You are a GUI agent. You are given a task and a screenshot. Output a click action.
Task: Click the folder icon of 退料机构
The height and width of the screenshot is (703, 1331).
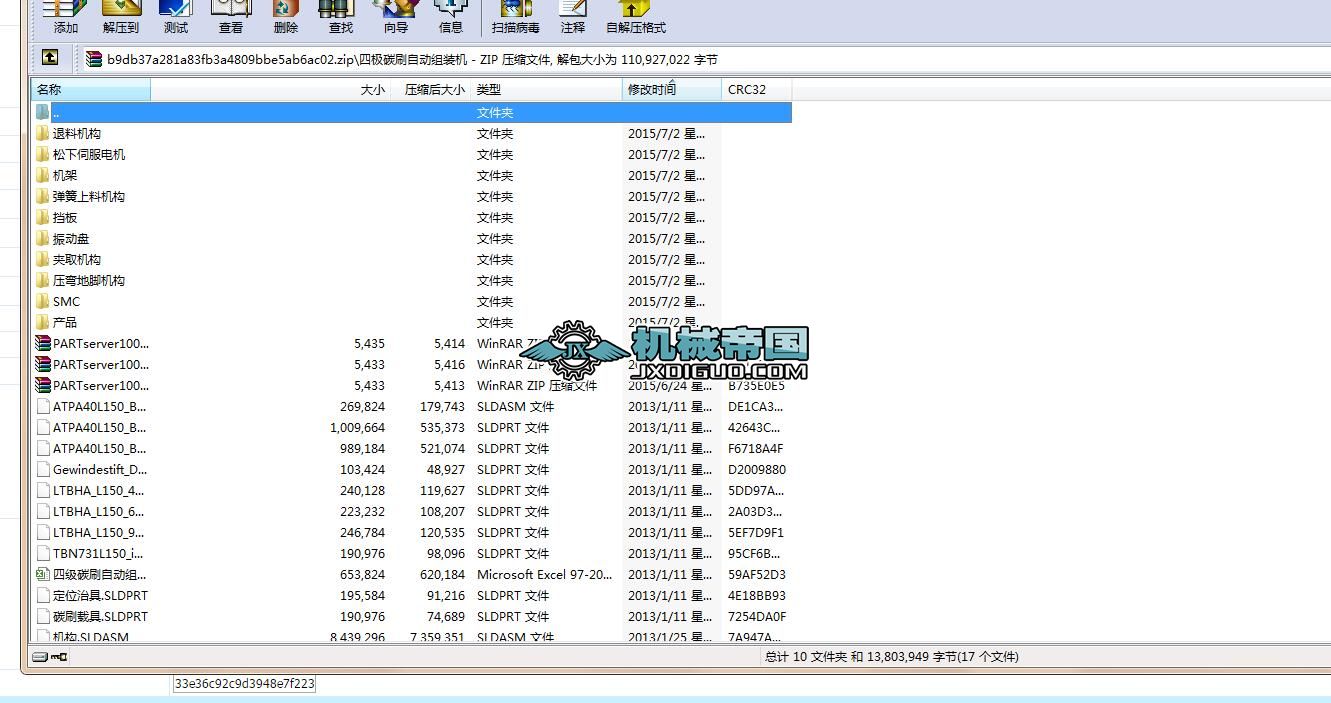coord(42,133)
